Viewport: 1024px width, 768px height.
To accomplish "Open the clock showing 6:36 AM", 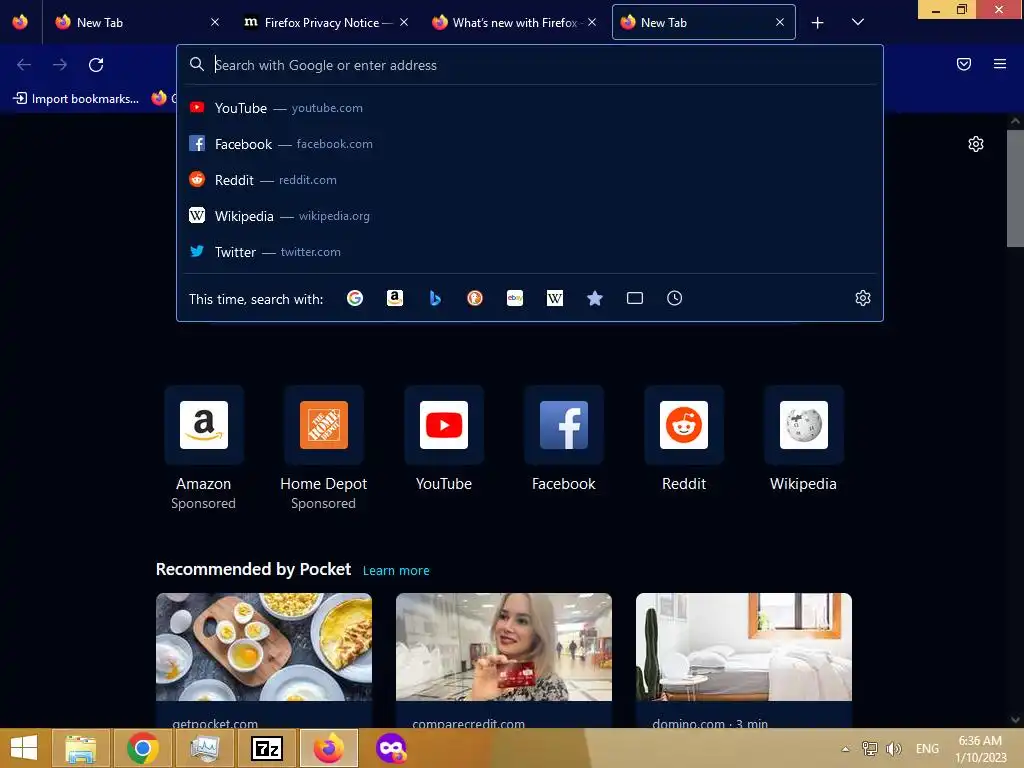I will 980,748.
